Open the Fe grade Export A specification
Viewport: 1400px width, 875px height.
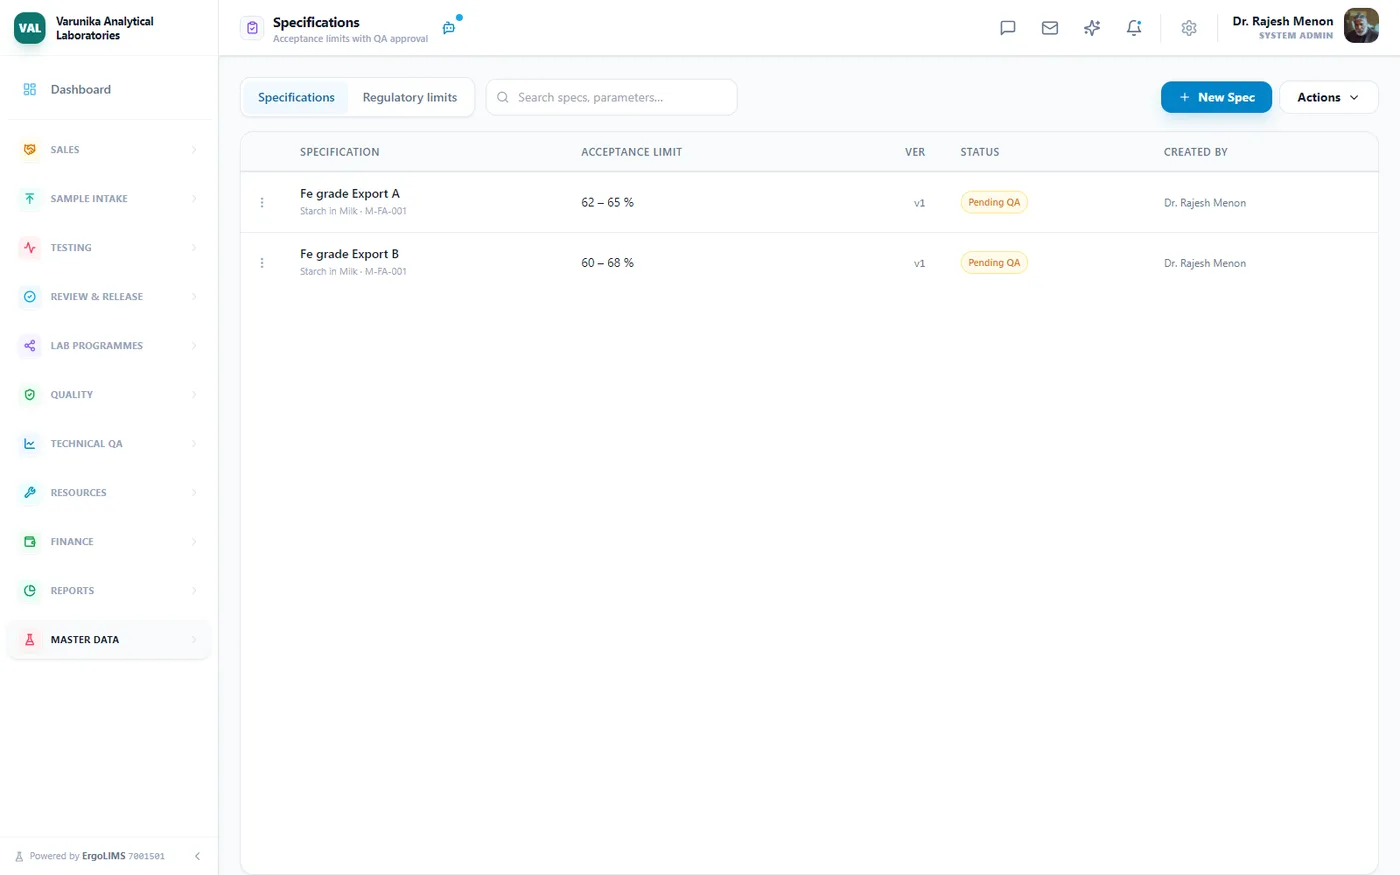350,194
